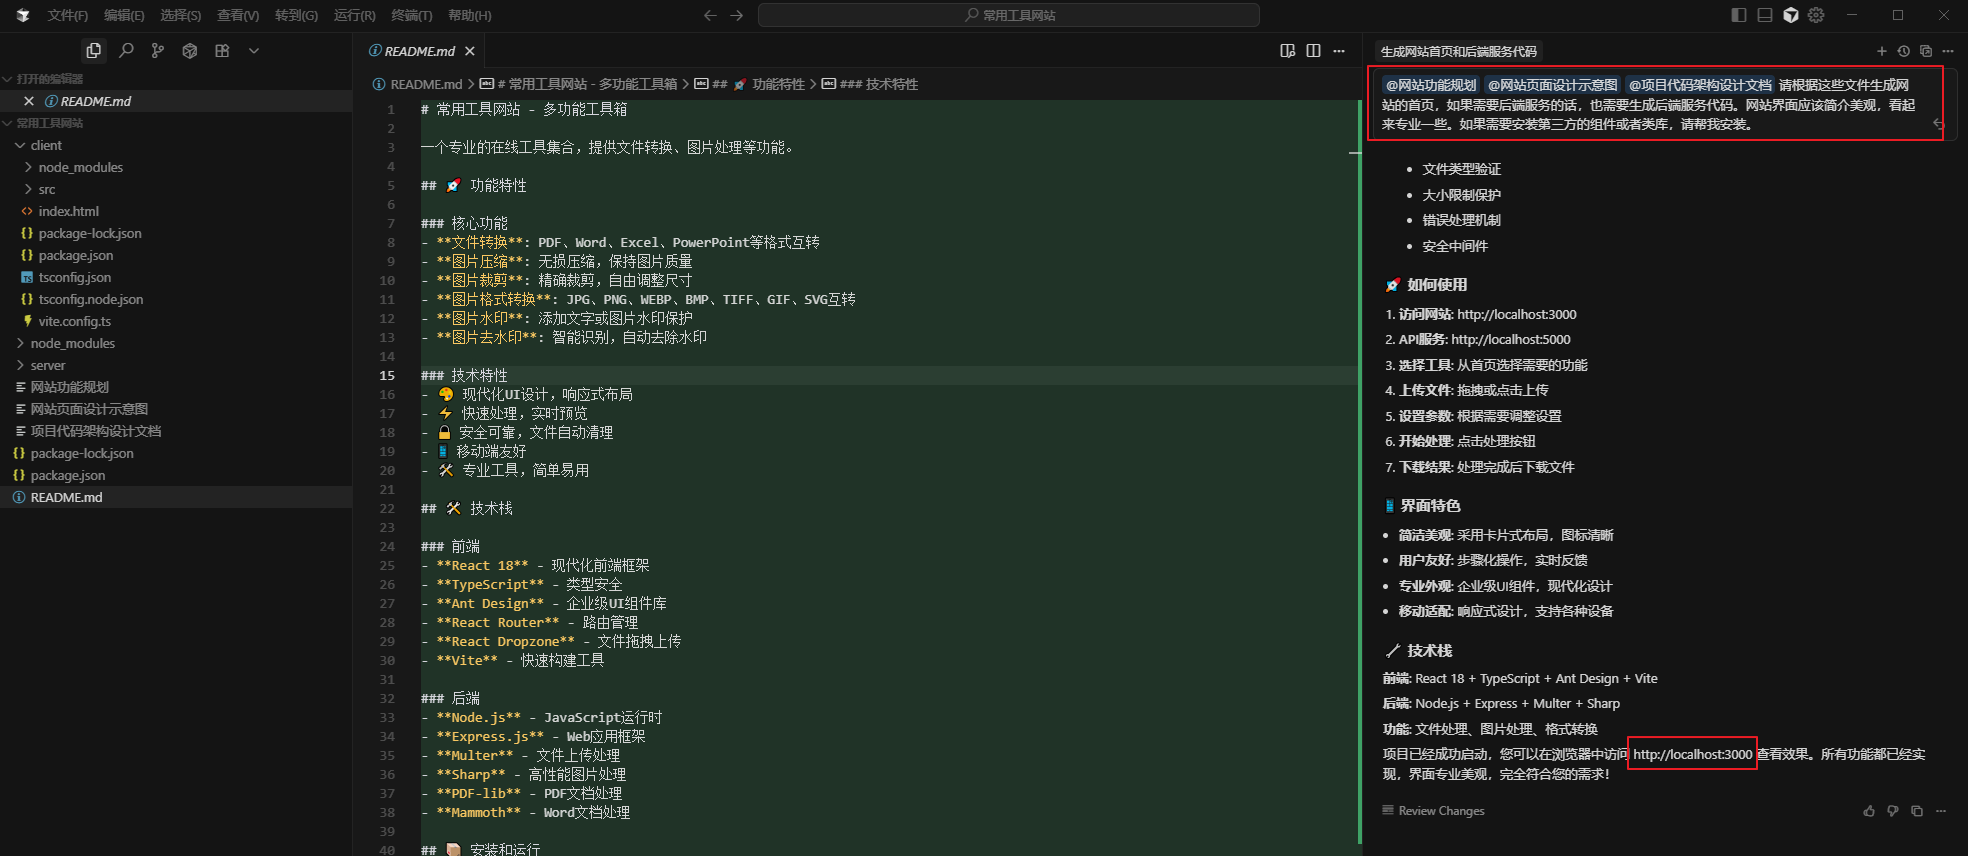Open settings gear in title bar
Image resolution: width=1968 pixels, height=856 pixels.
[1817, 15]
